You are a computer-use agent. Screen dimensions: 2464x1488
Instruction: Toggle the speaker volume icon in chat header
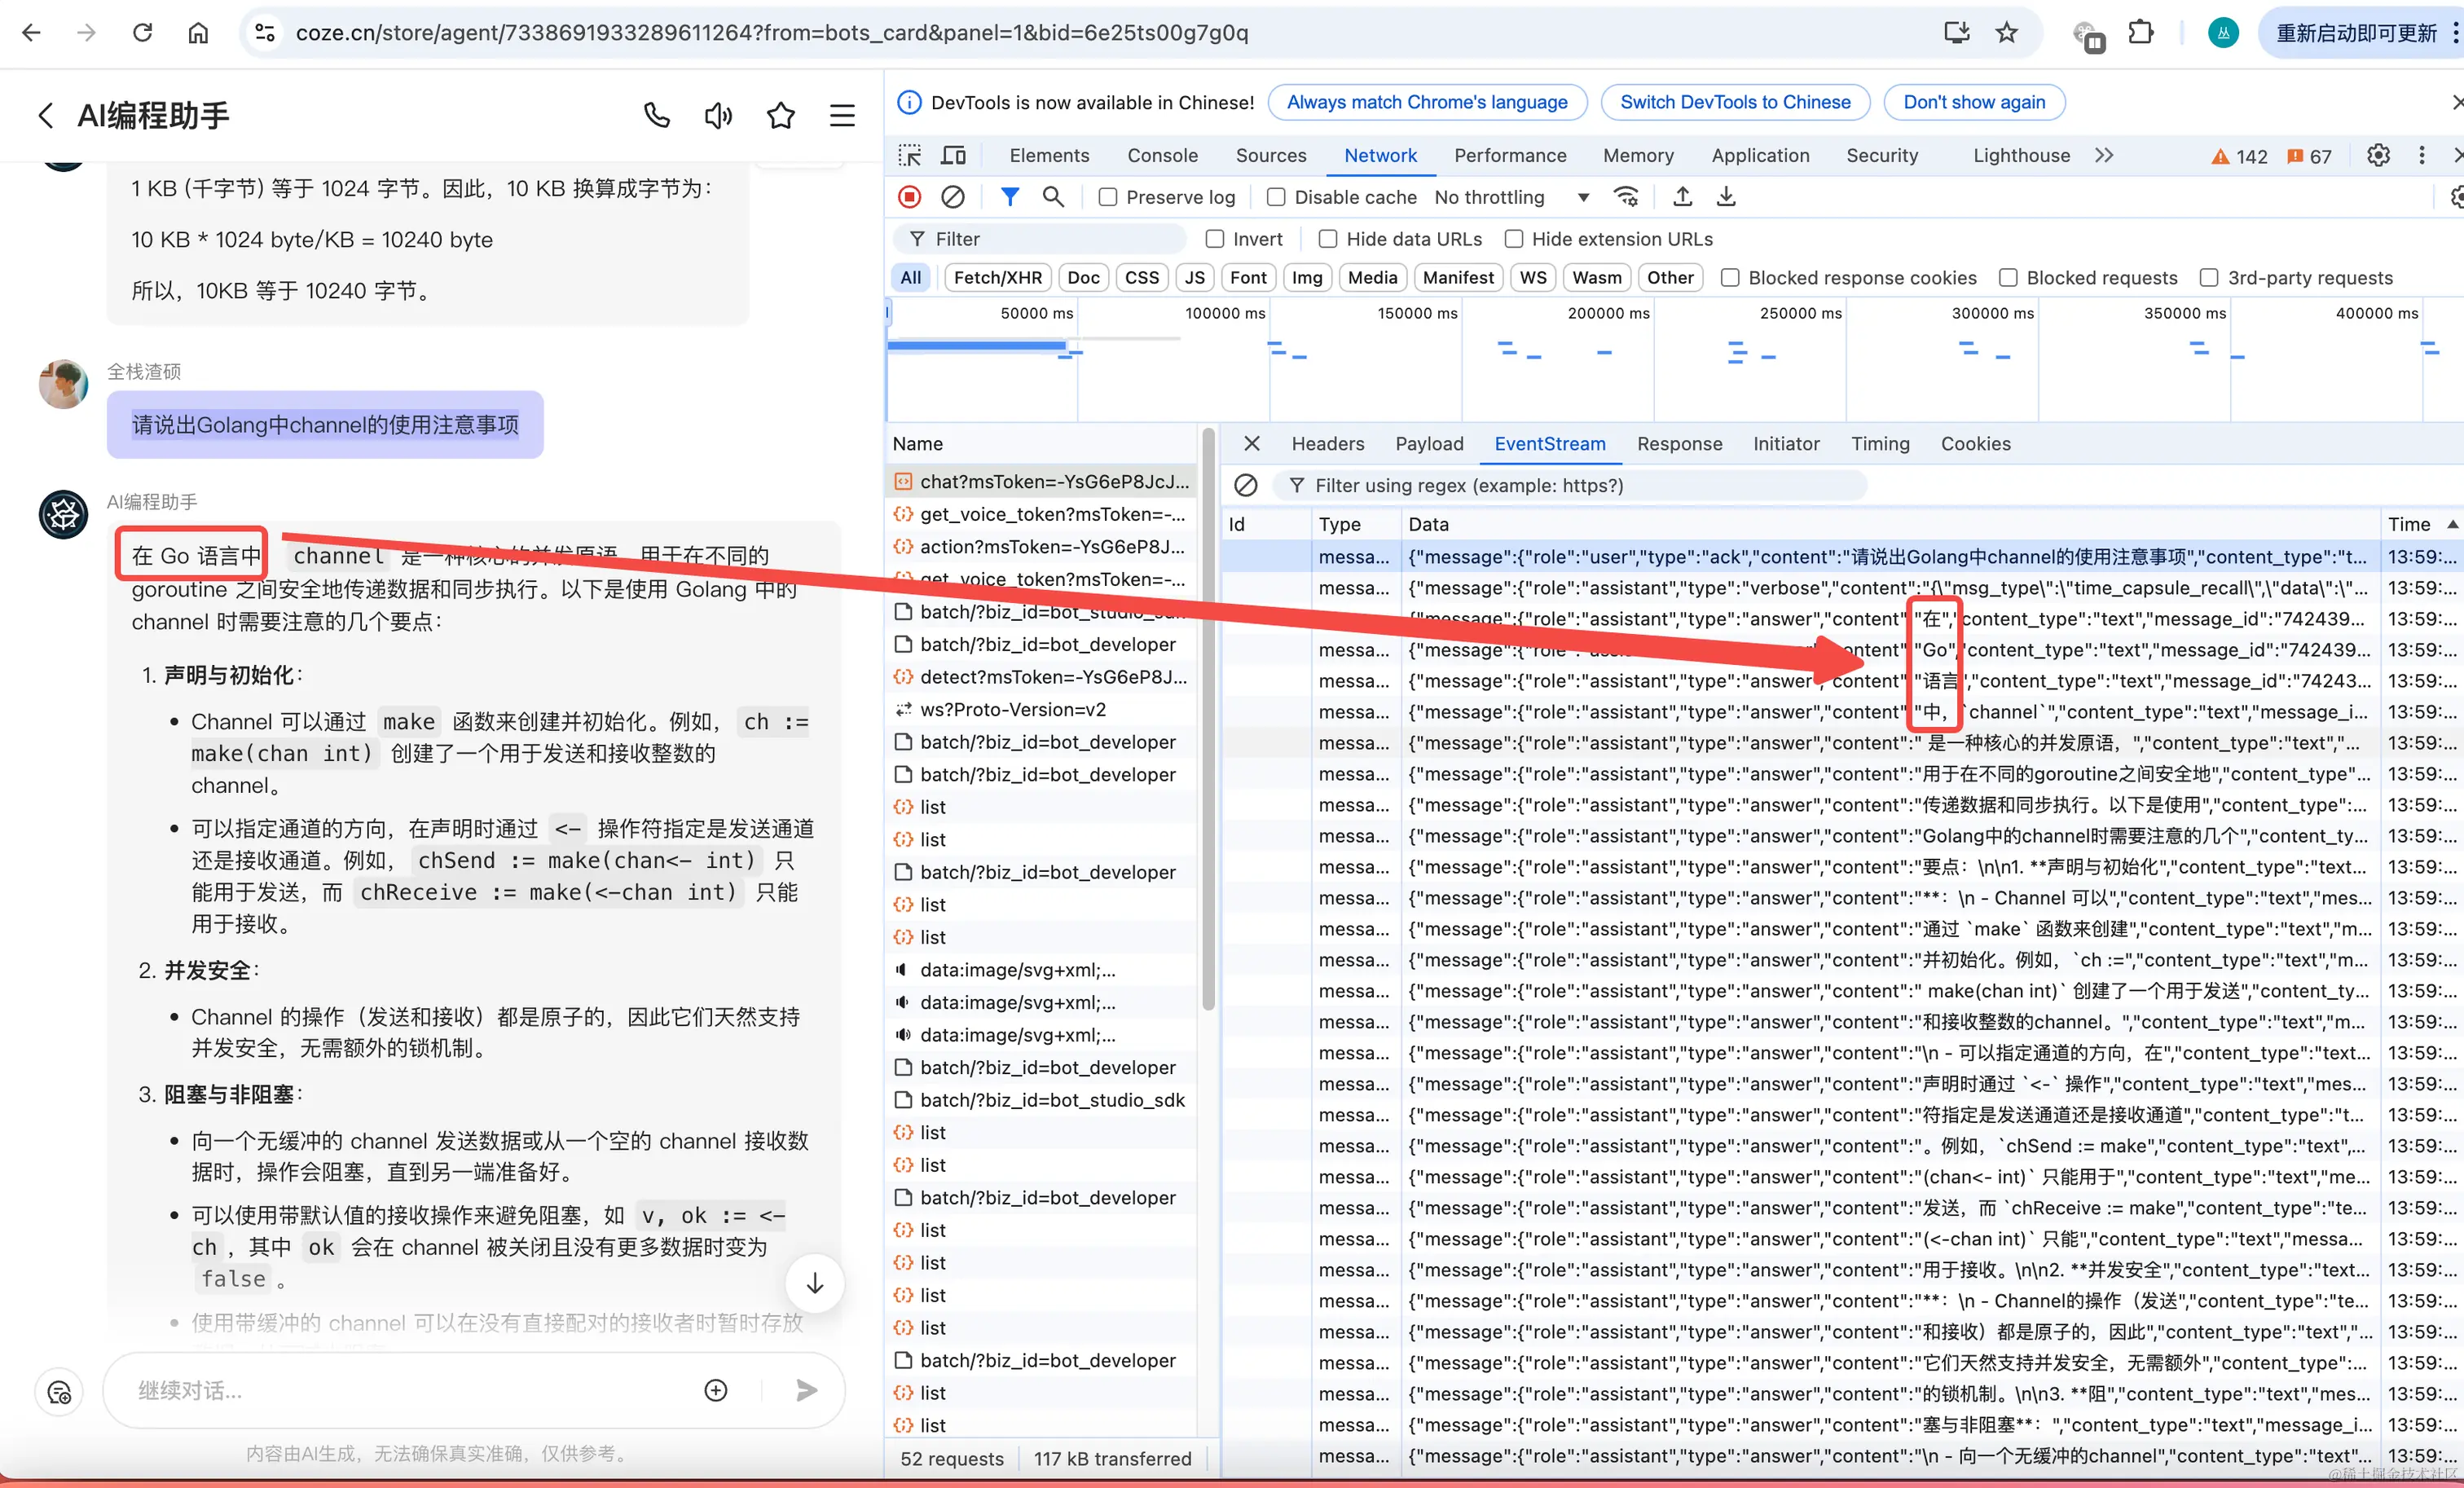[x=718, y=116]
